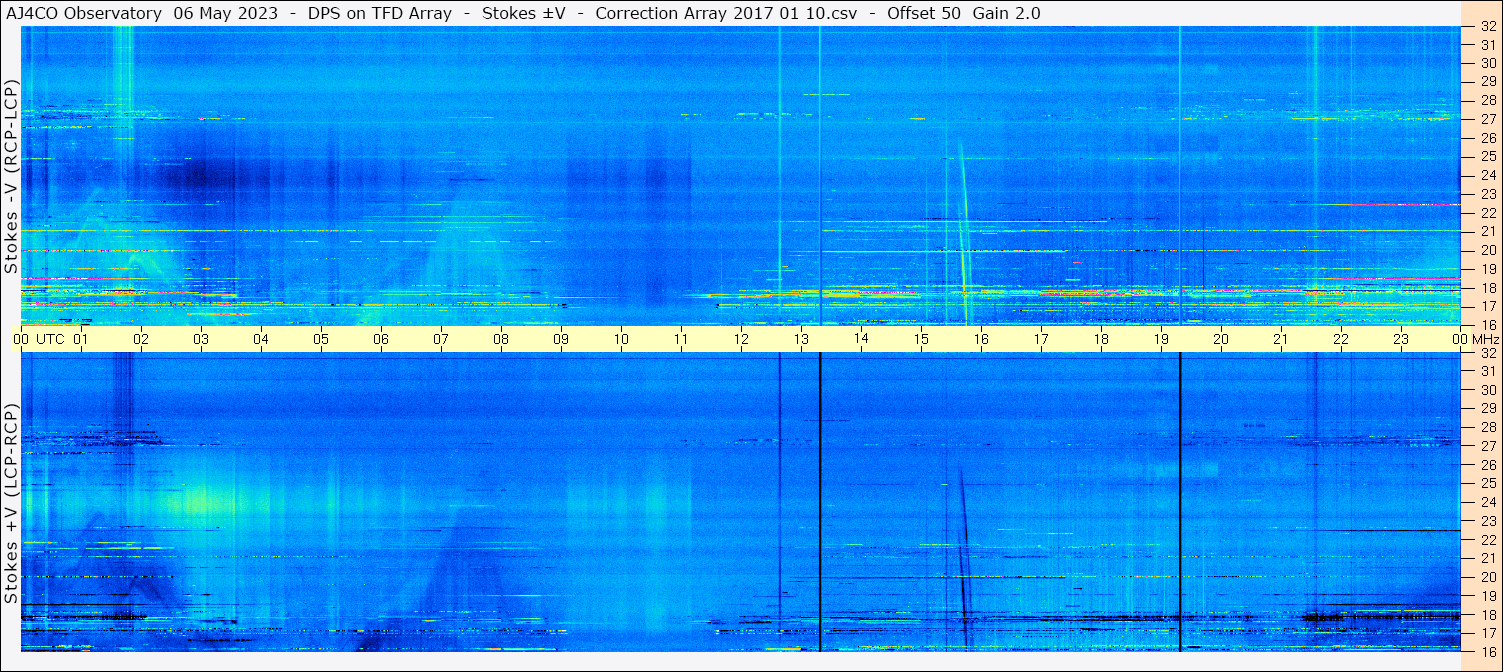Click the 21 hour tick on time axis
1503x672 pixels.
click(x=1281, y=339)
